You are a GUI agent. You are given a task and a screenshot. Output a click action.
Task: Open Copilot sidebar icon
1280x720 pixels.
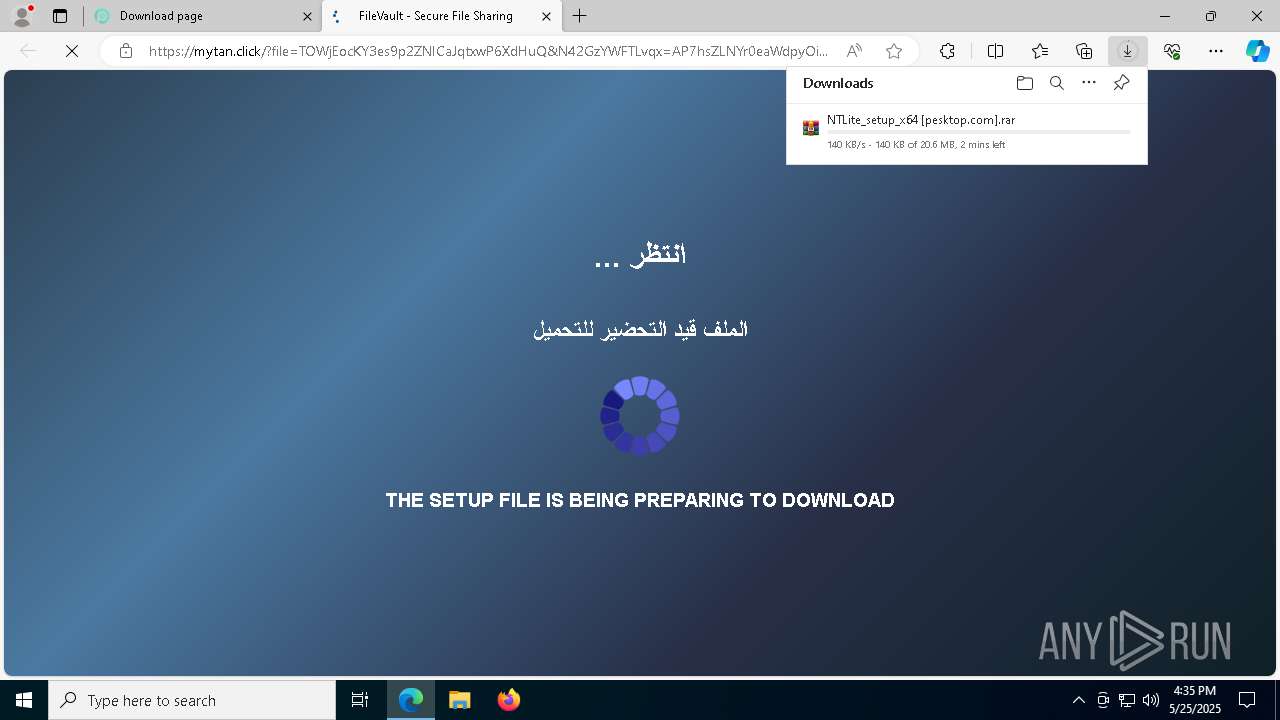coord(1257,51)
